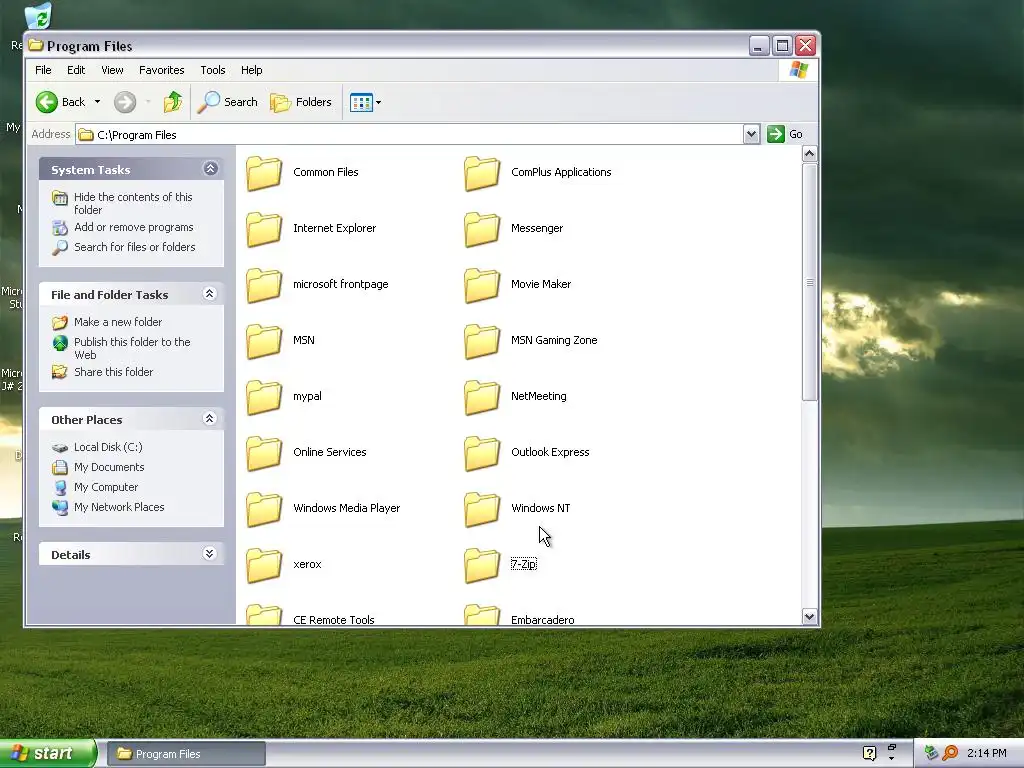Open the Views button in toolbar
The image size is (1024, 768).
361,102
